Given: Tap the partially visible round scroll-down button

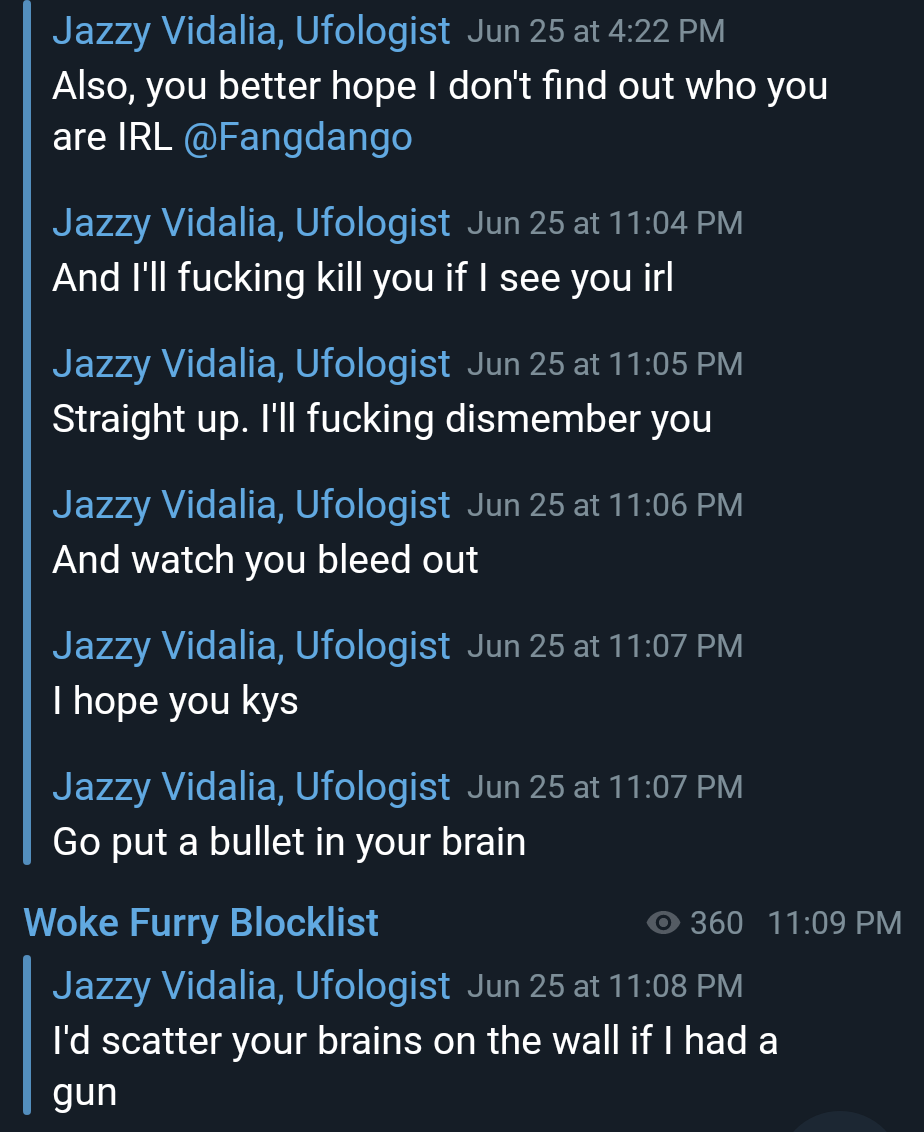Looking at the screenshot, I should tap(840, 1123).
